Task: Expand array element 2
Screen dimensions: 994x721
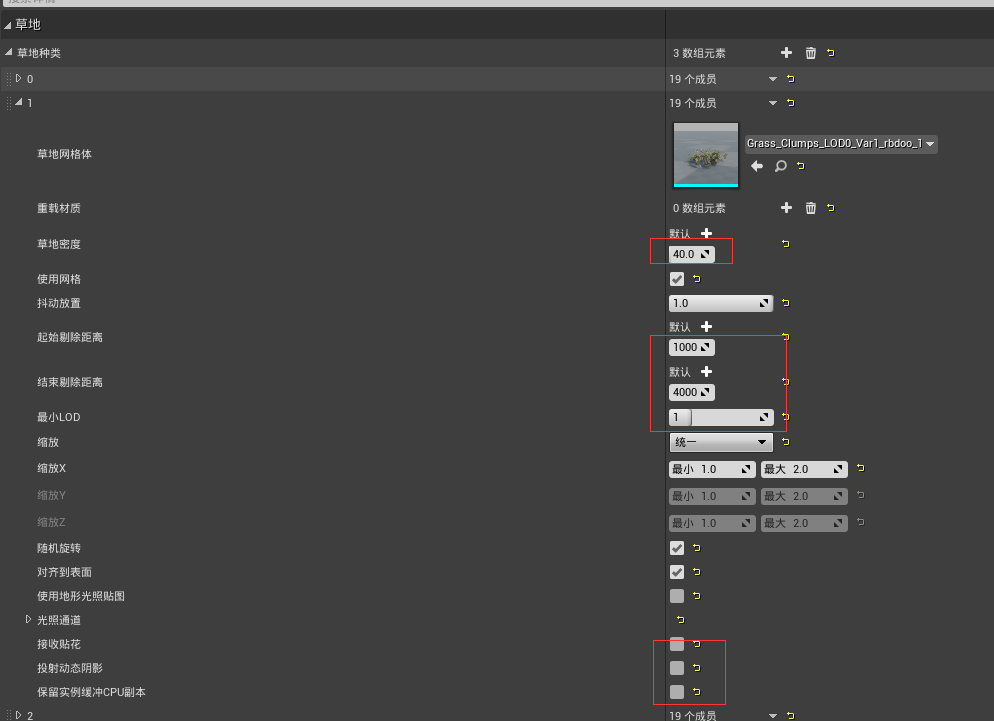Action: click(x=18, y=715)
